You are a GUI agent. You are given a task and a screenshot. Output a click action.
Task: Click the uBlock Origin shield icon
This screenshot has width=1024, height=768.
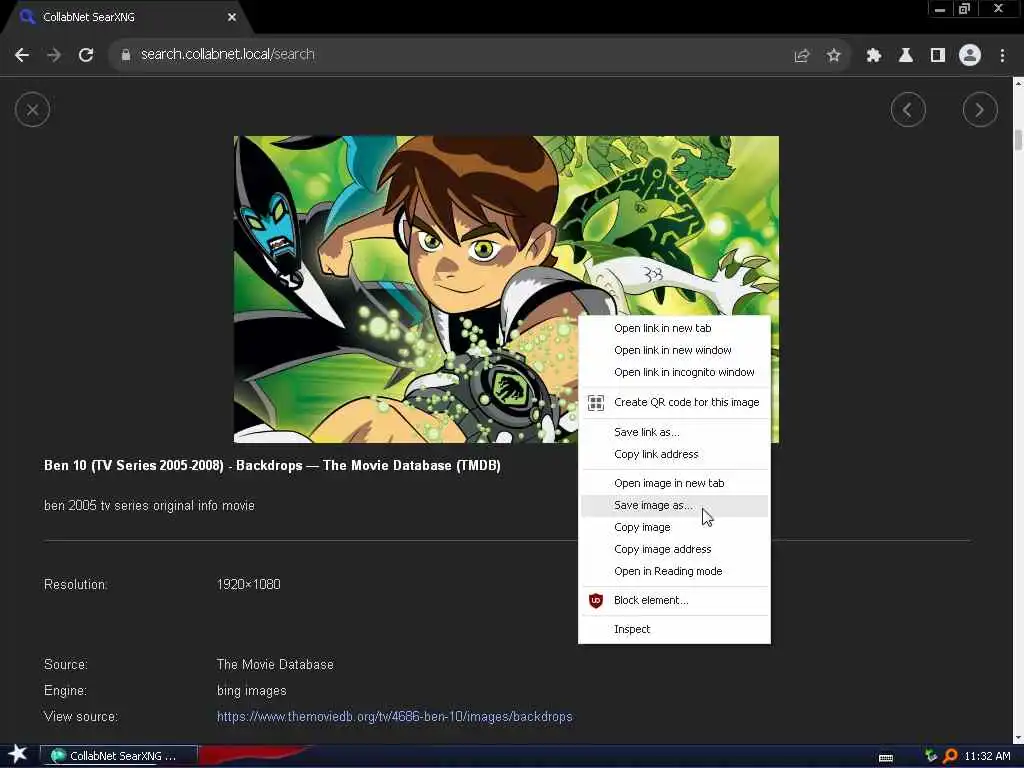tap(596, 600)
